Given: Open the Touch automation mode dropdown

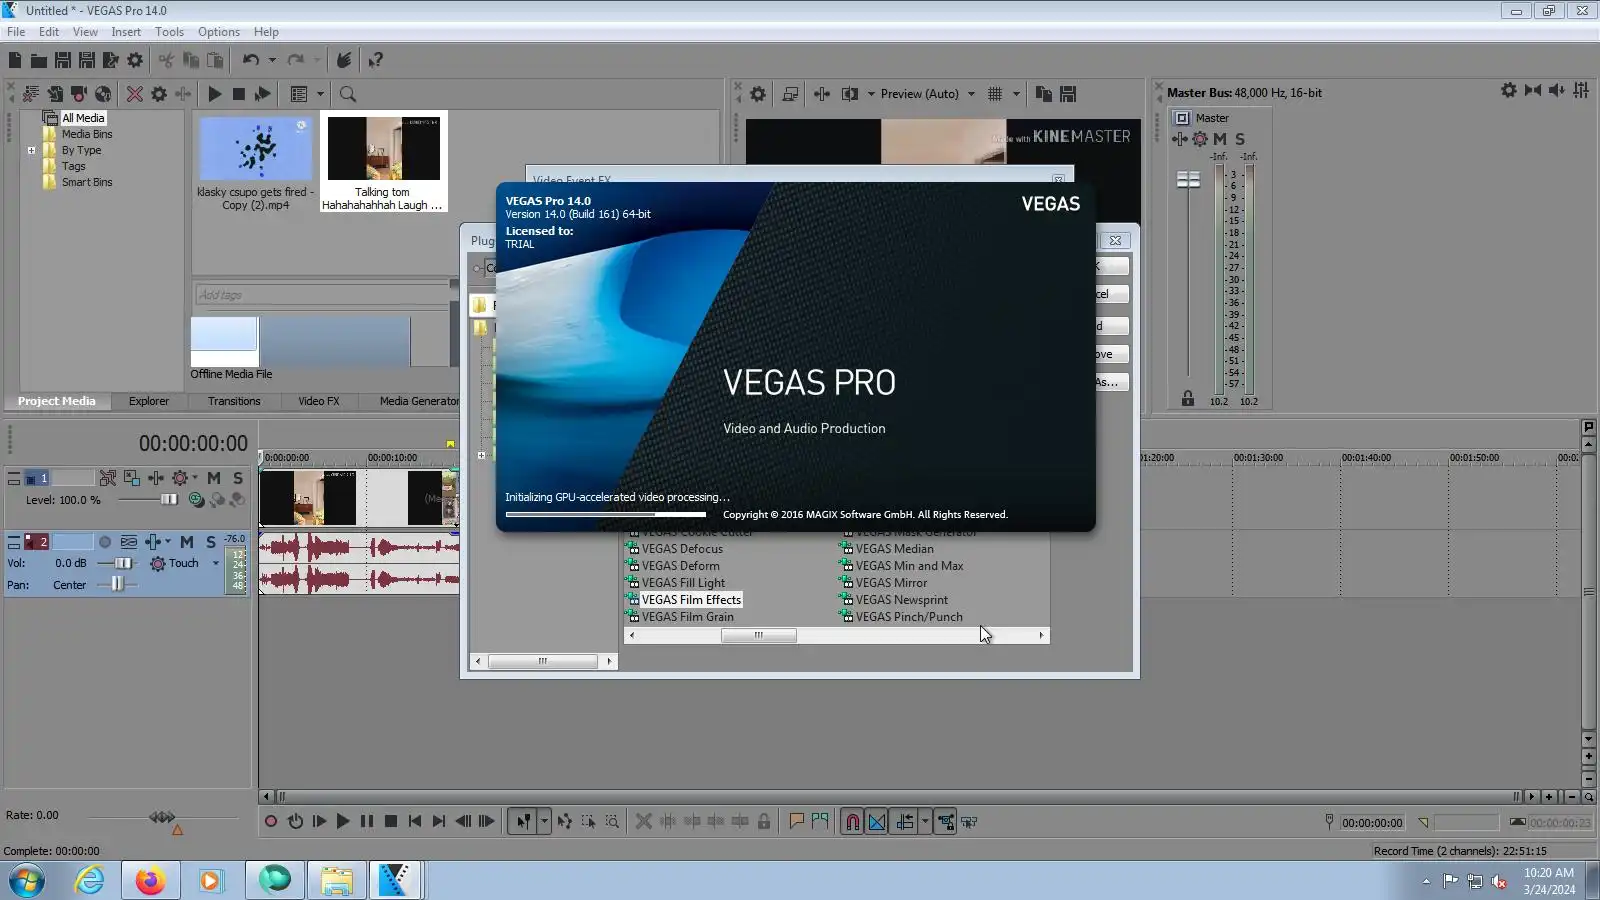Looking at the screenshot, I should click(216, 564).
